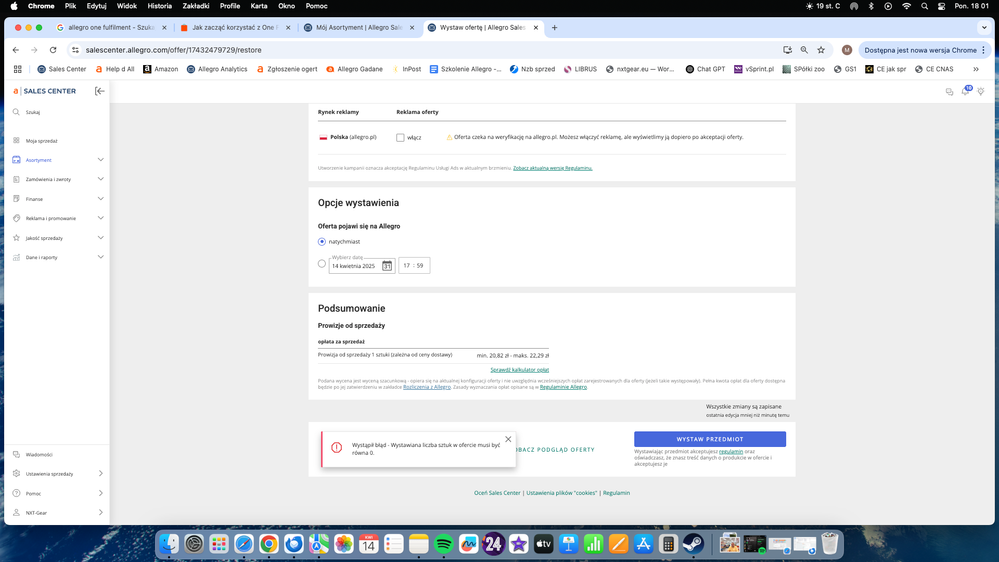The height and width of the screenshot is (562, 999).
Task: Open Apple TV in the Dock
Action: pyautogui.click(x=543, y=544)
